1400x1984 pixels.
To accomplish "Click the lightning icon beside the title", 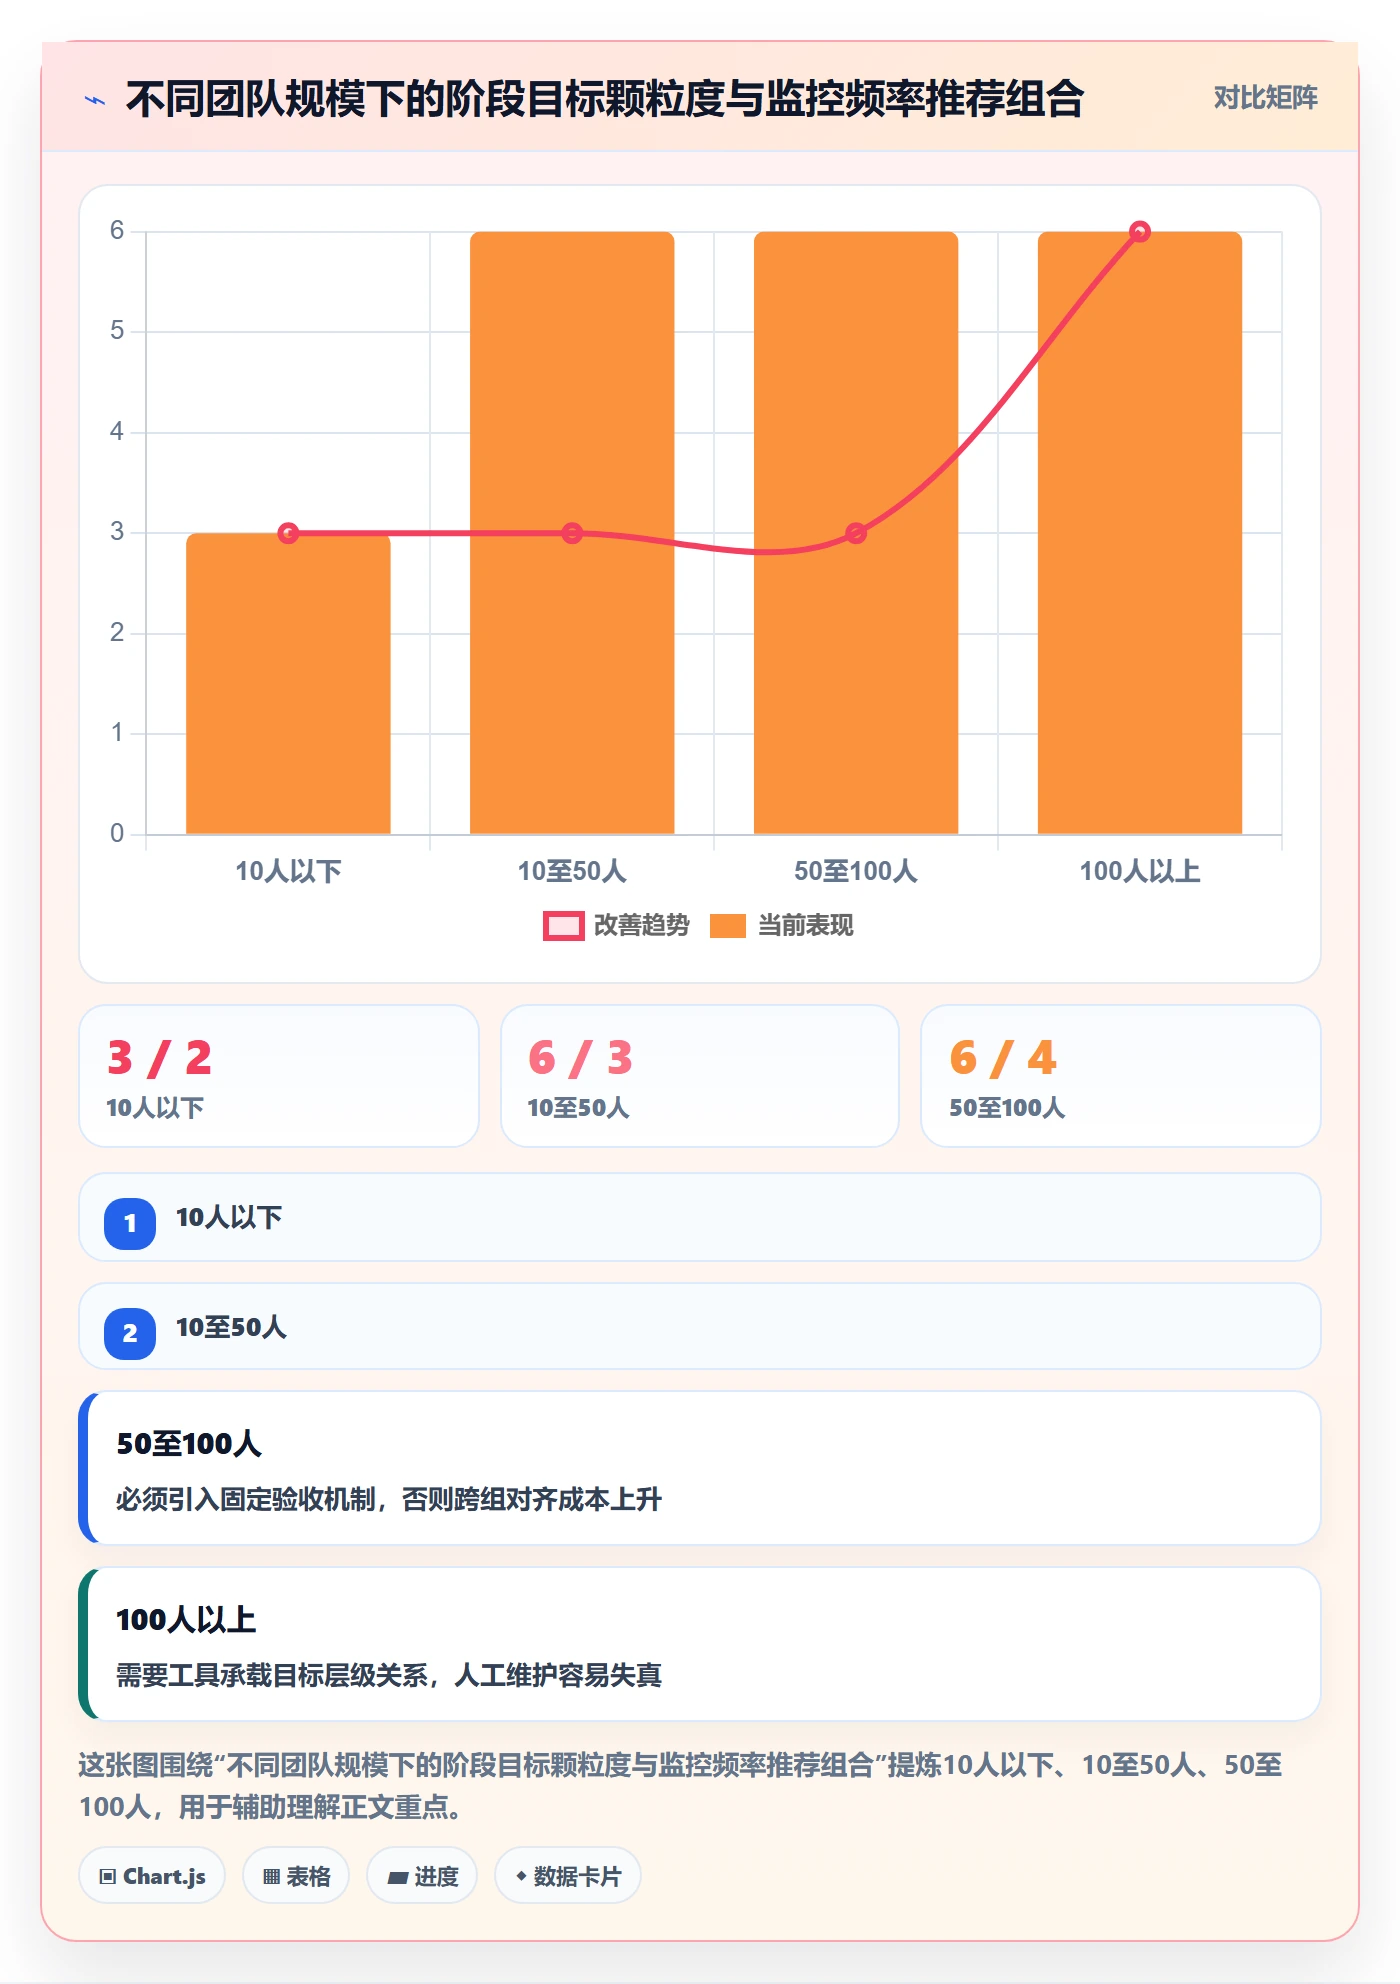I will pyautogui.click(x=95, y=100).
